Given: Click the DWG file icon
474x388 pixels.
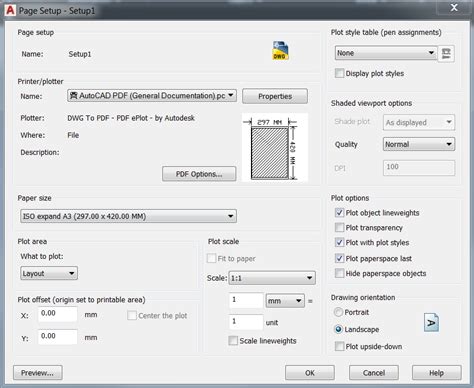Looking at the screenshot, I should (280, 51).
